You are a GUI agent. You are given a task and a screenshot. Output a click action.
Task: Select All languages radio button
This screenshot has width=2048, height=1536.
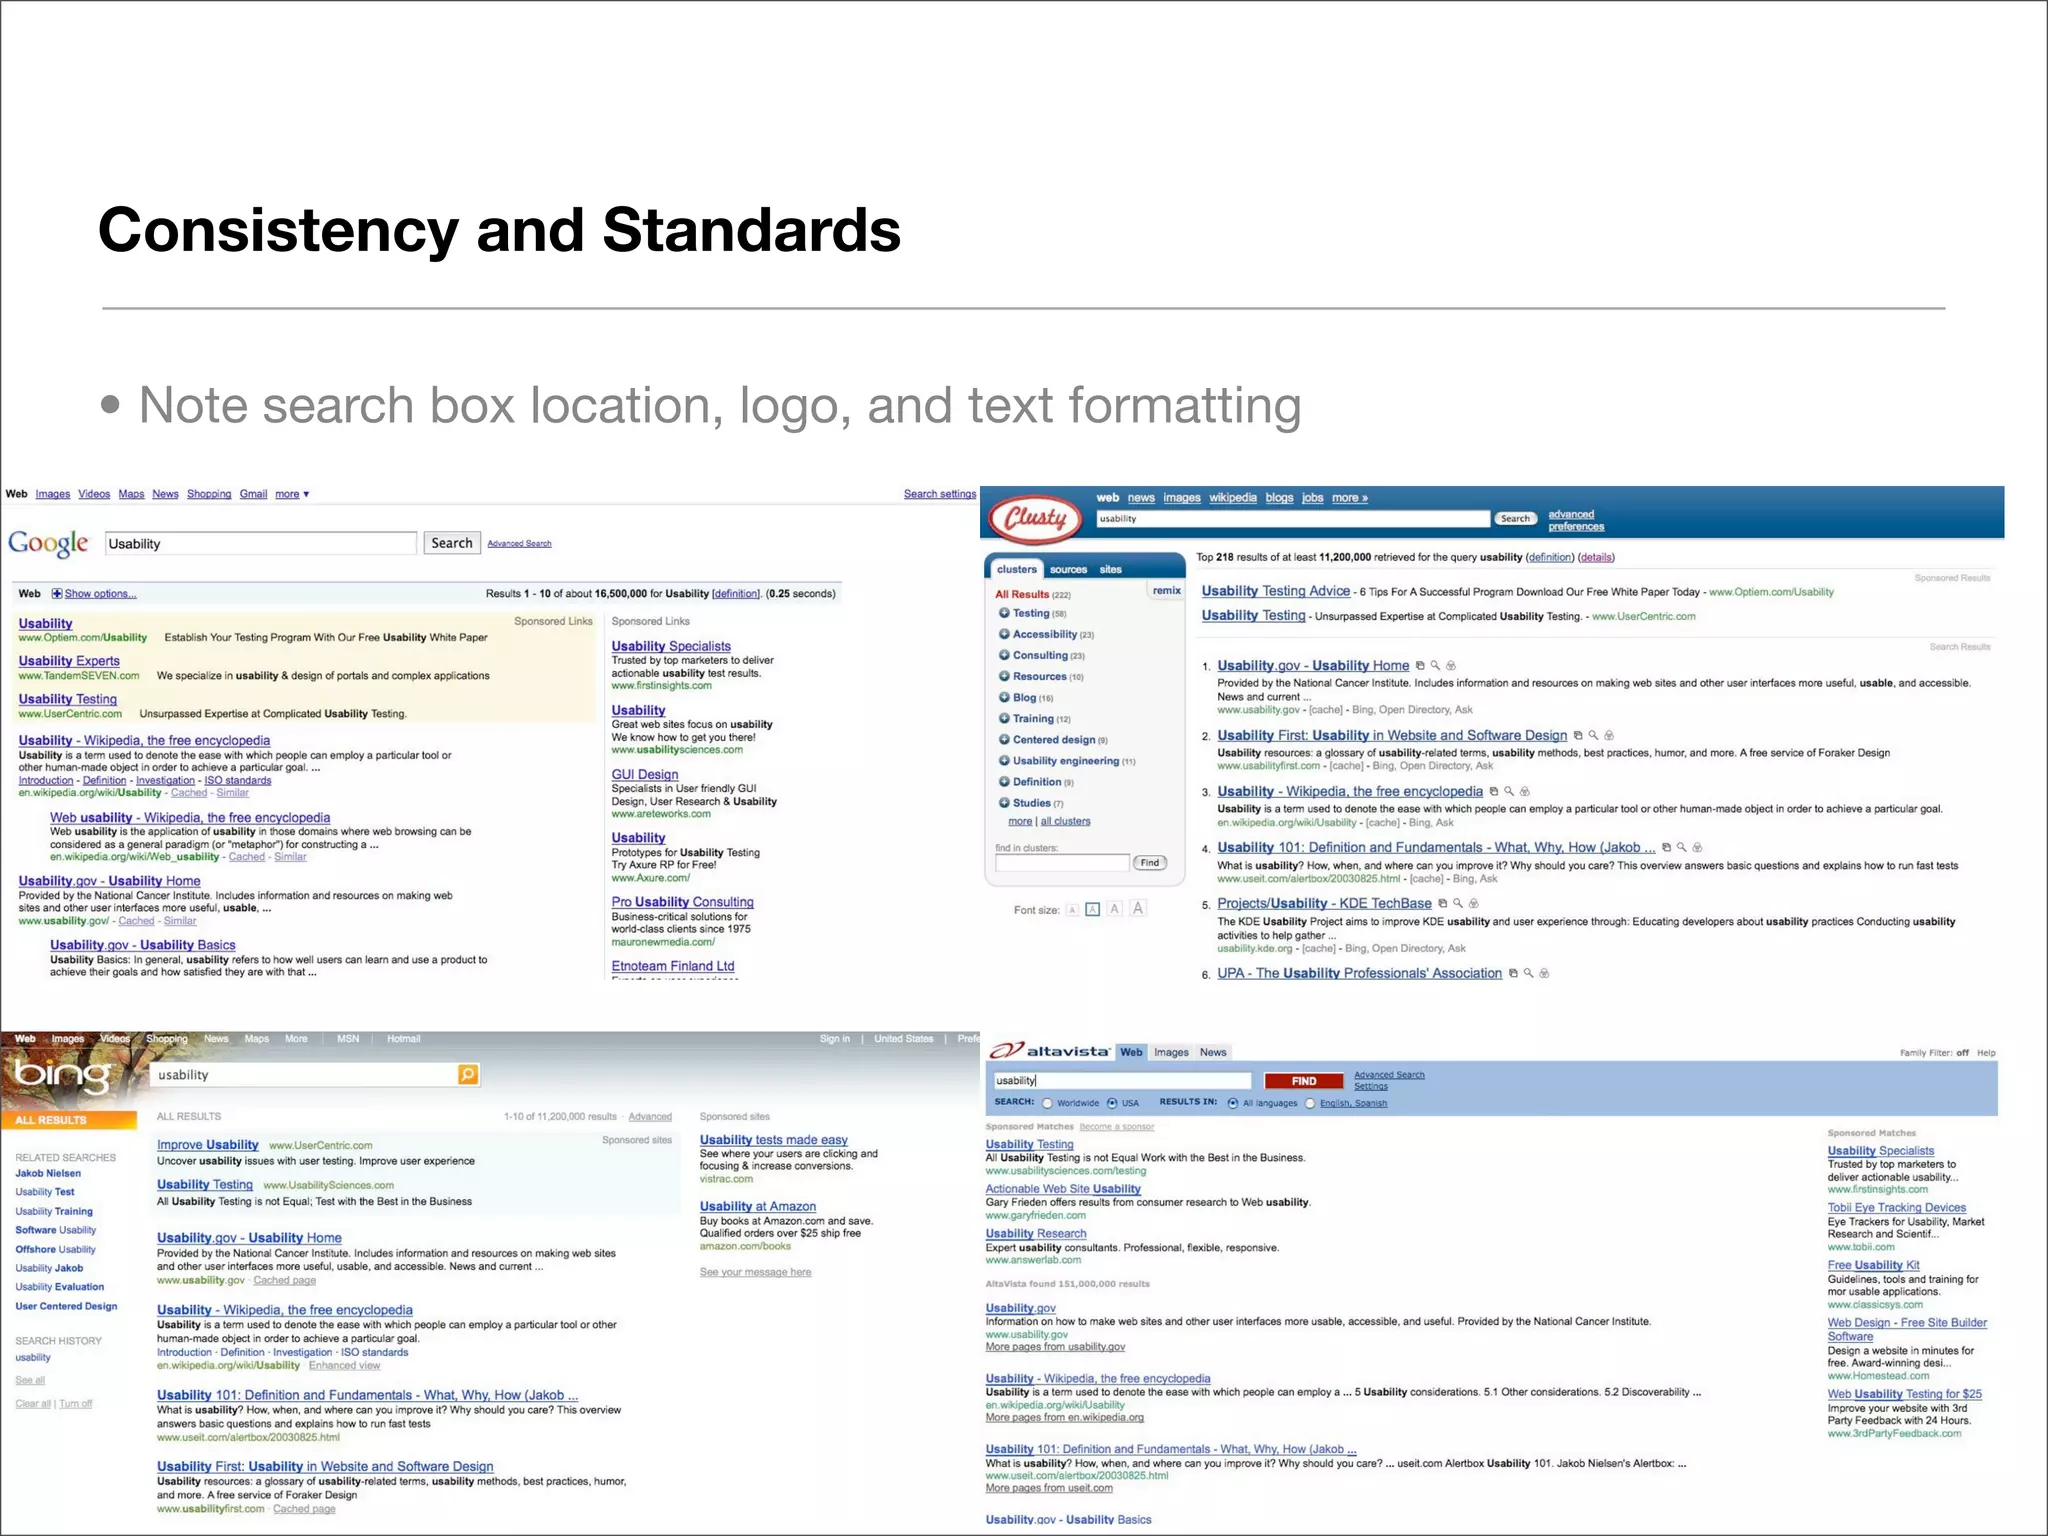click(x=1233, y=1104)
